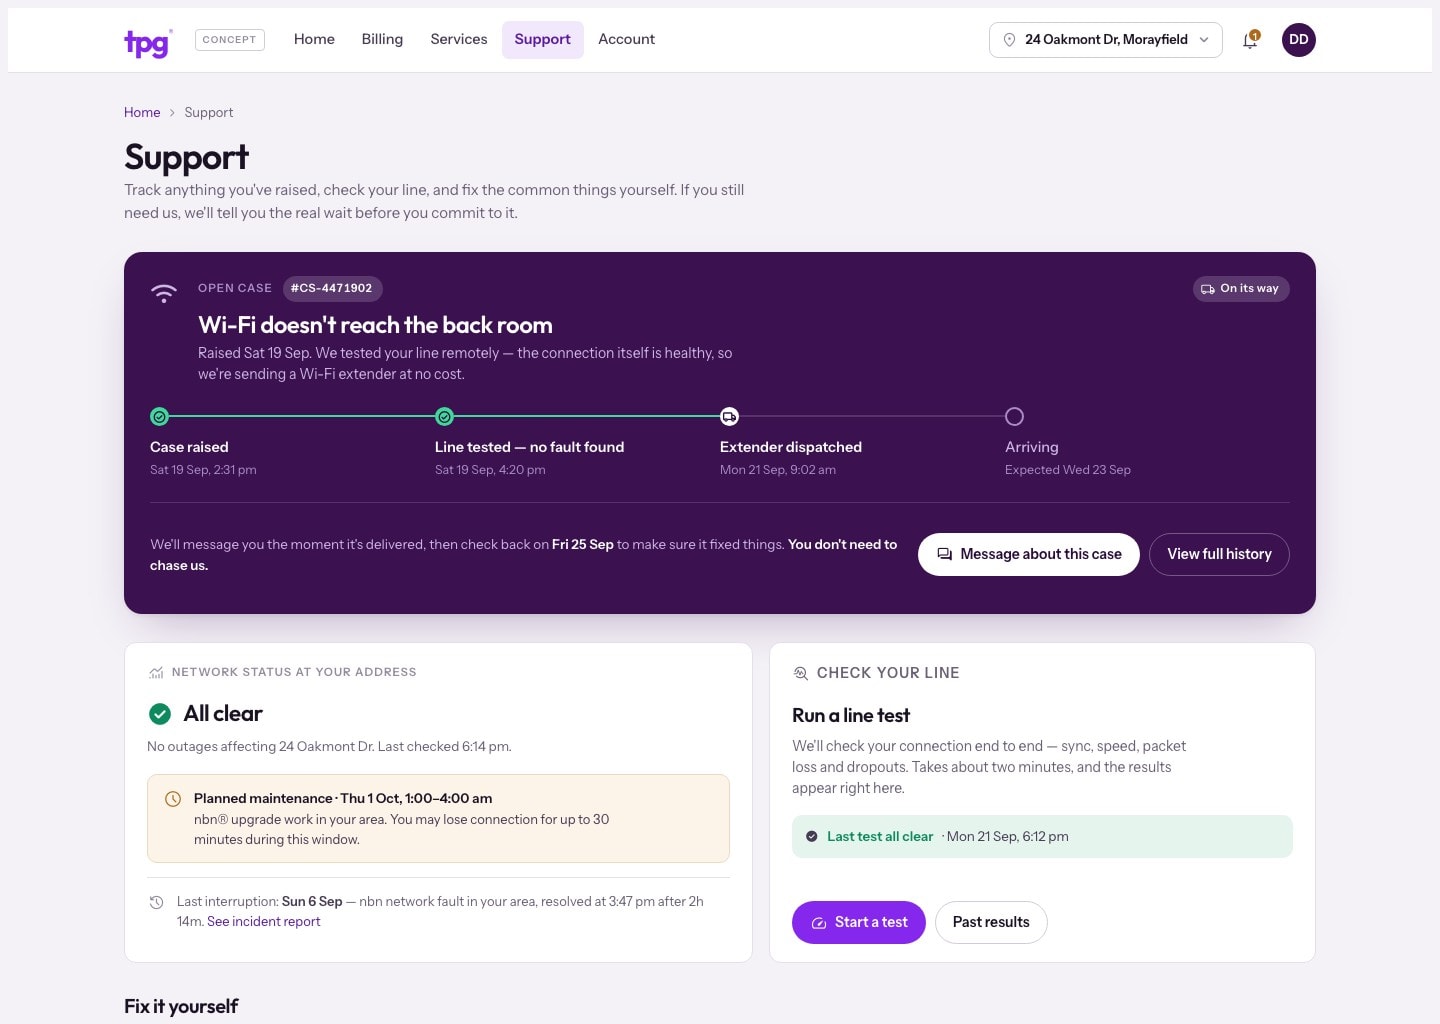The height and width of the screenshot is (1024, 1440).
Task: Click the All clear status heading
Action: tap(223, 714)
